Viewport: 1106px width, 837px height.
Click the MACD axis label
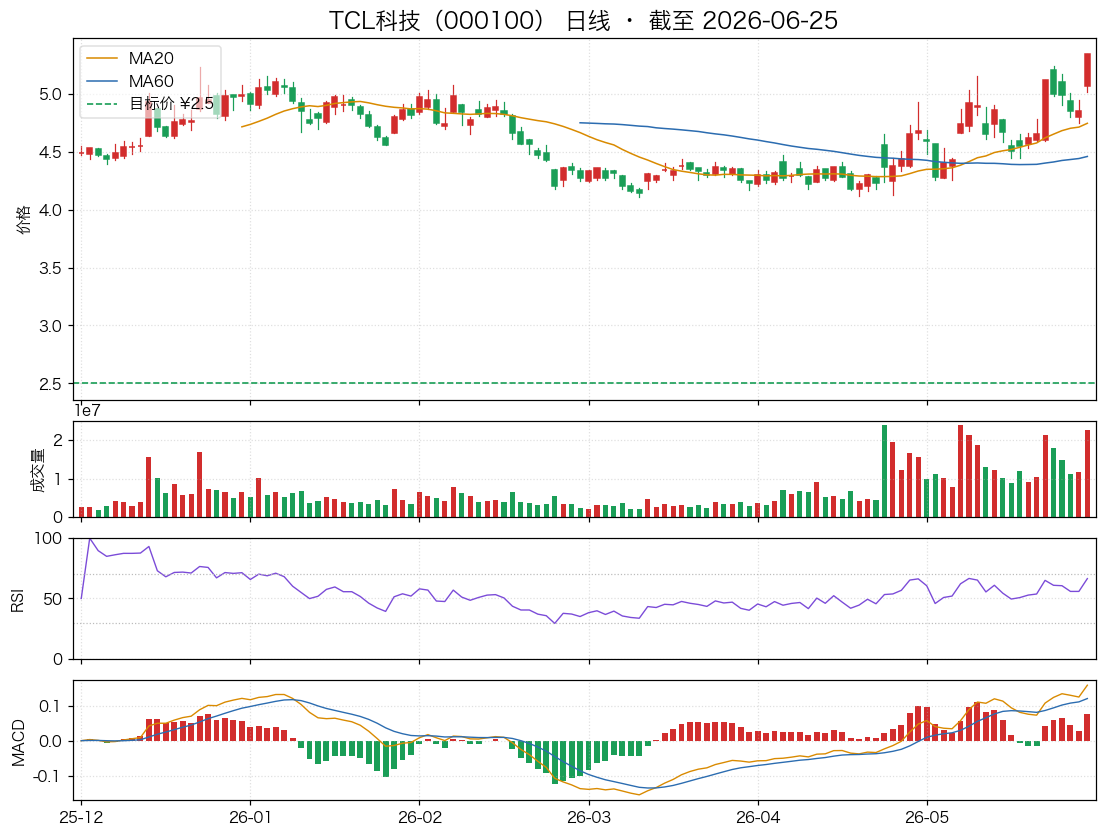pos(18,743)
